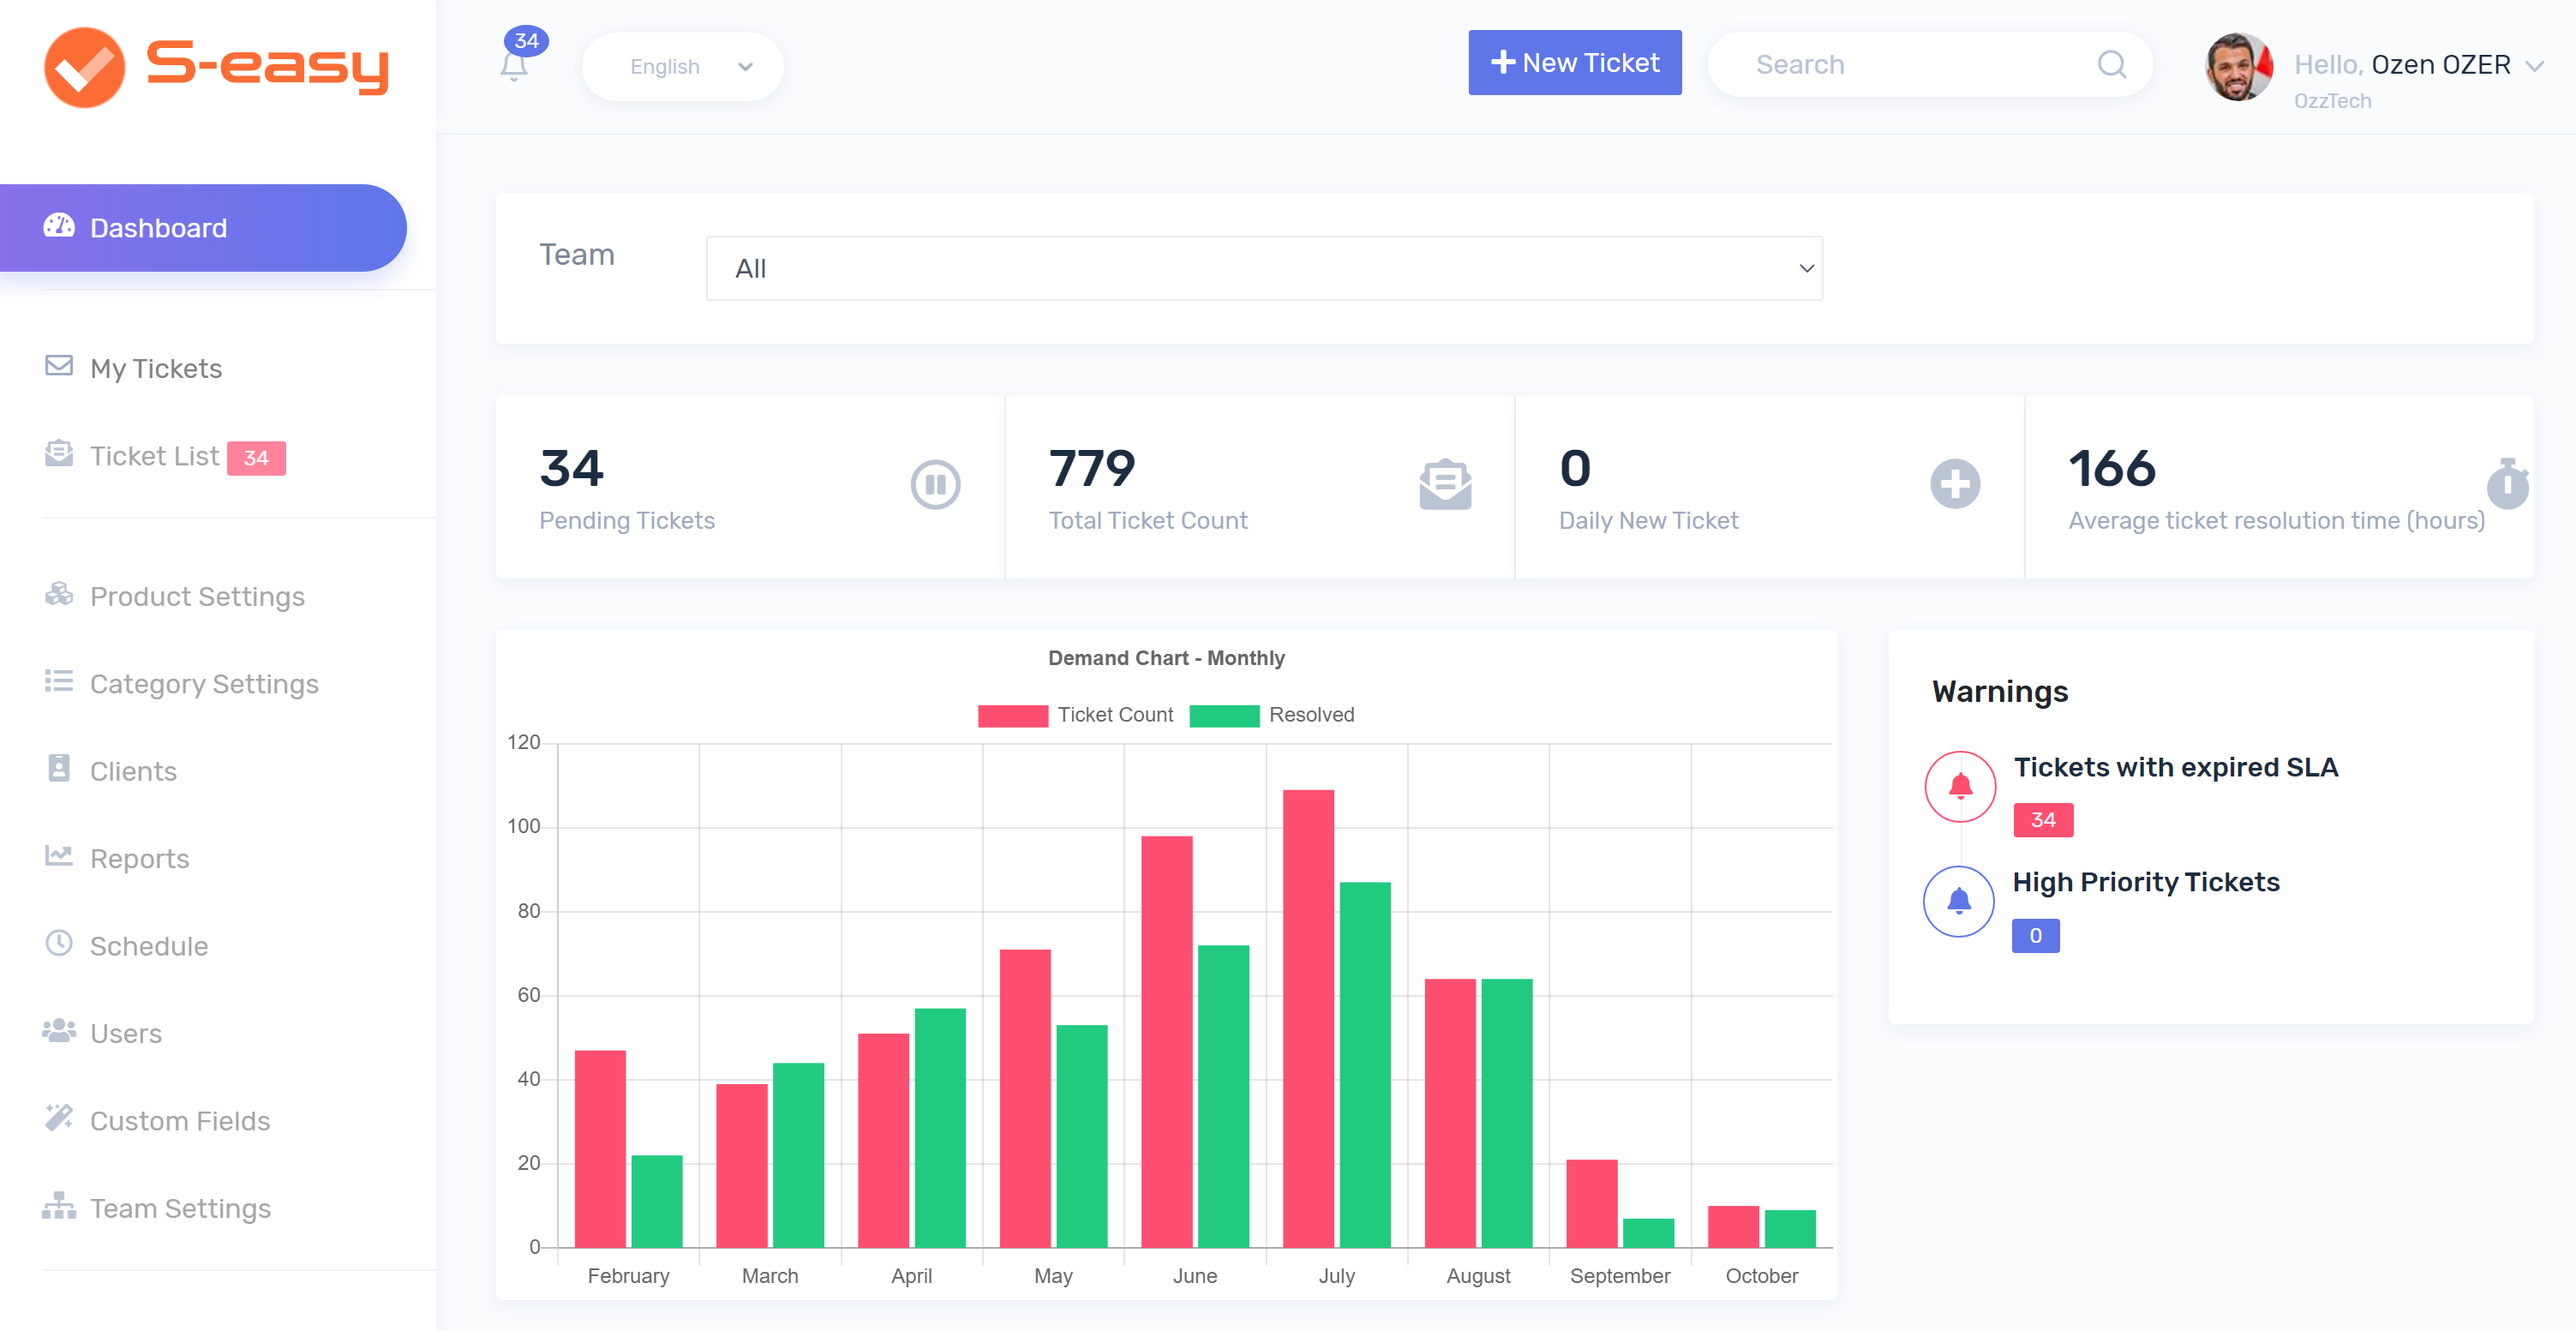Click the blue high priority bell icon
This screenshot has height=1331, width=2576.
coord(1958,902)
